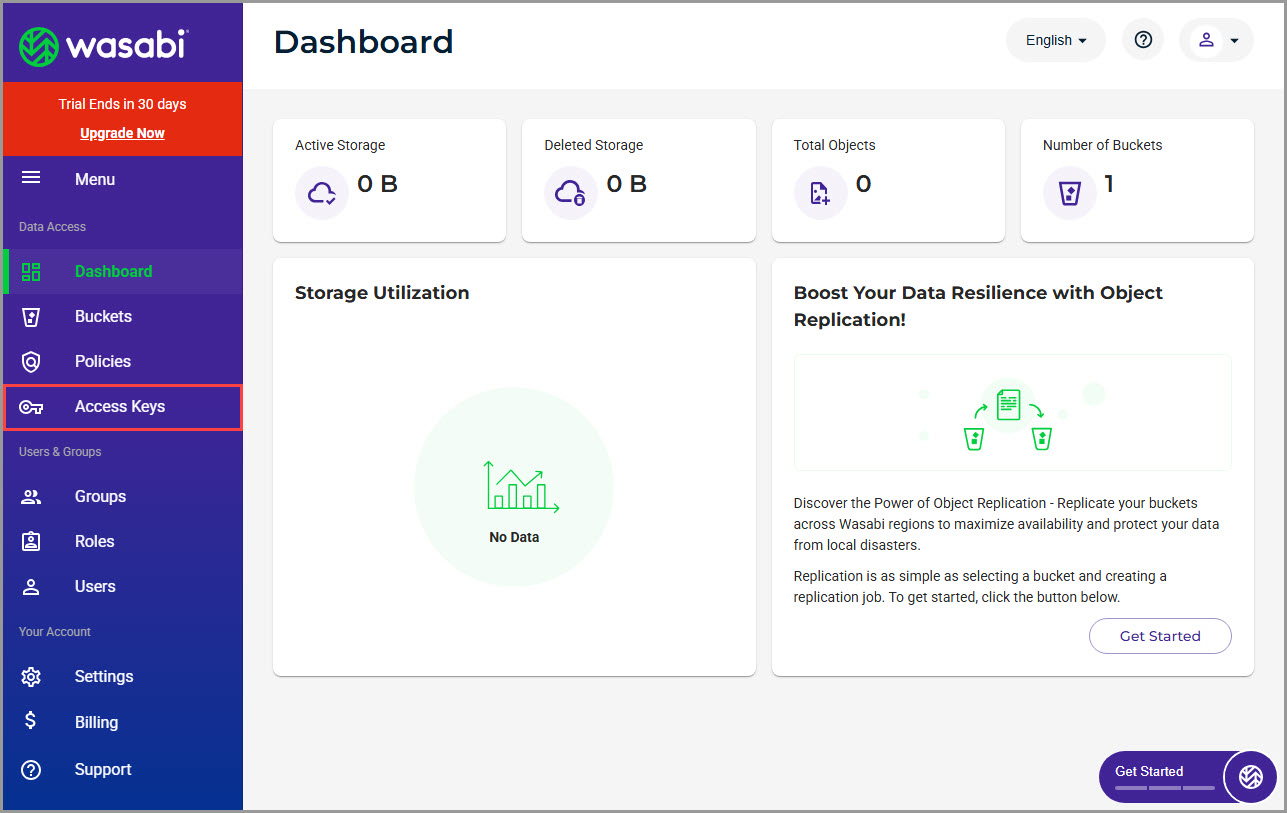Click the Number of Buckets label

tap(1102, 145)
